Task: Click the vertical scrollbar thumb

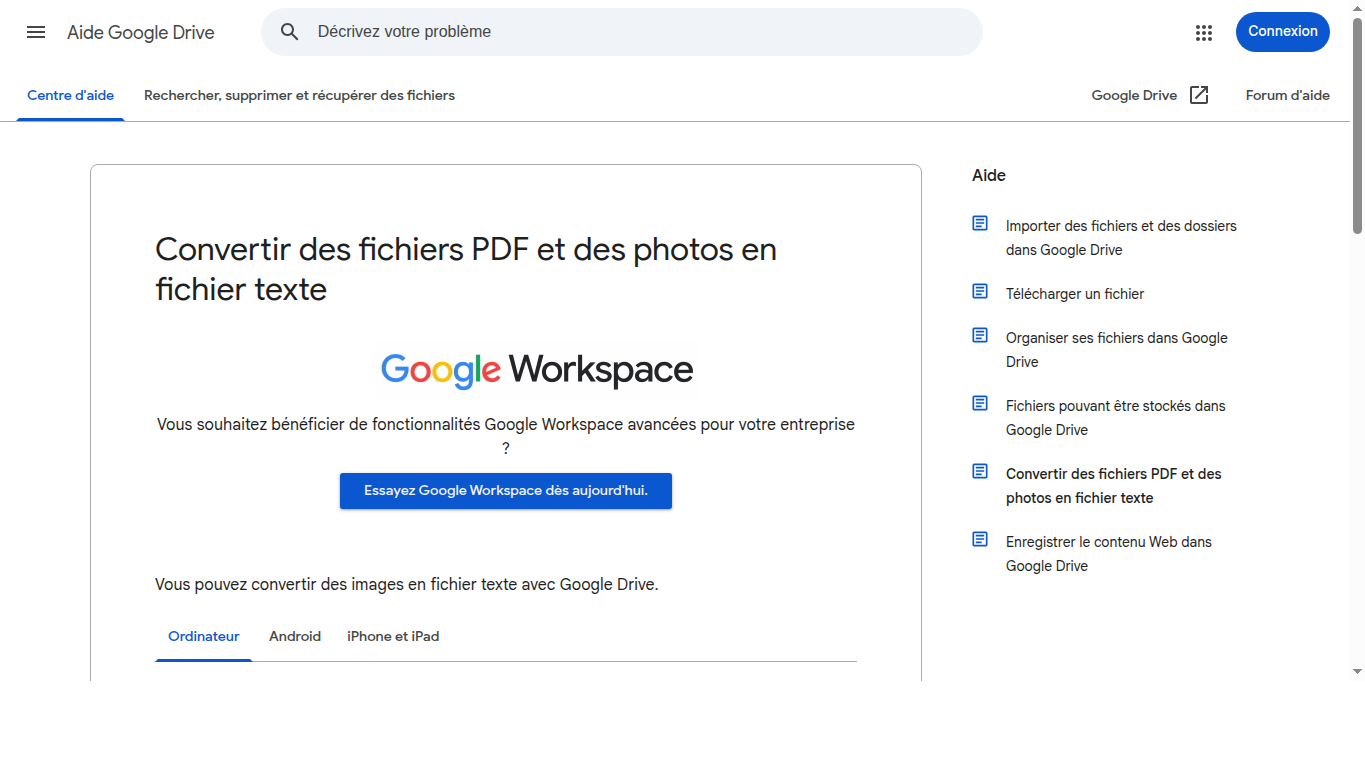Action: tap(1357, 125)
